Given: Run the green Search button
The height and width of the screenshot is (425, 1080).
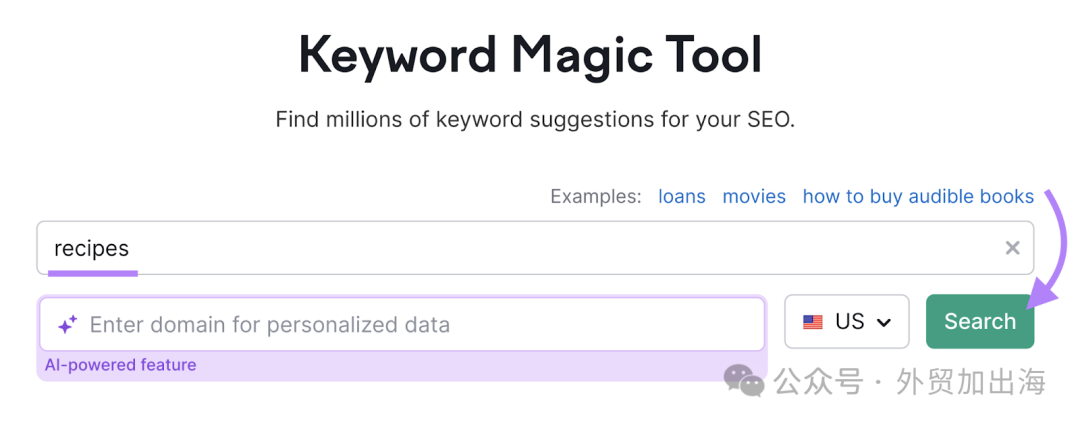Looking at the screenshot, I should 979,321.
